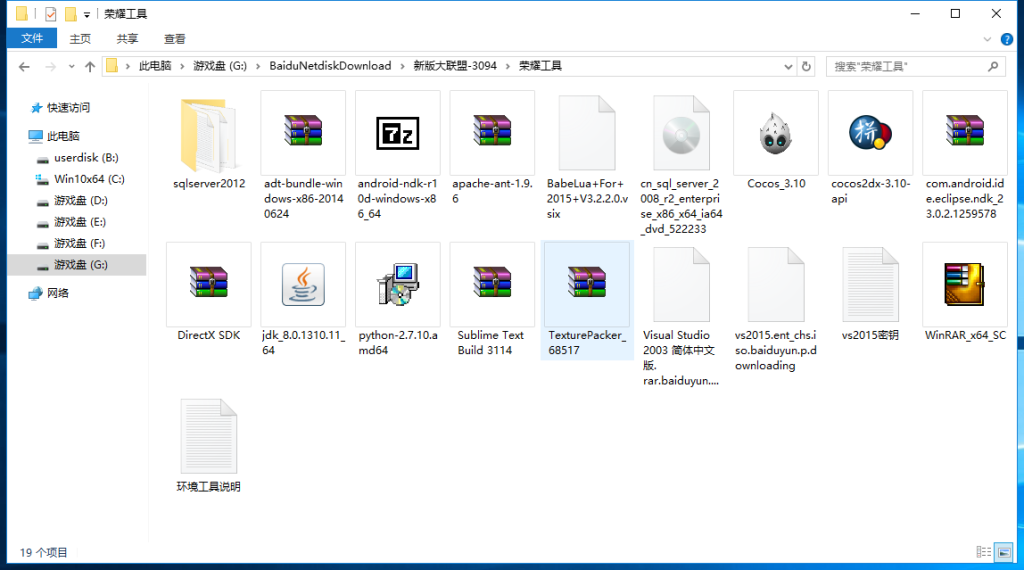Select the python-2.7.10.amd64 installer

click(398, 284)
